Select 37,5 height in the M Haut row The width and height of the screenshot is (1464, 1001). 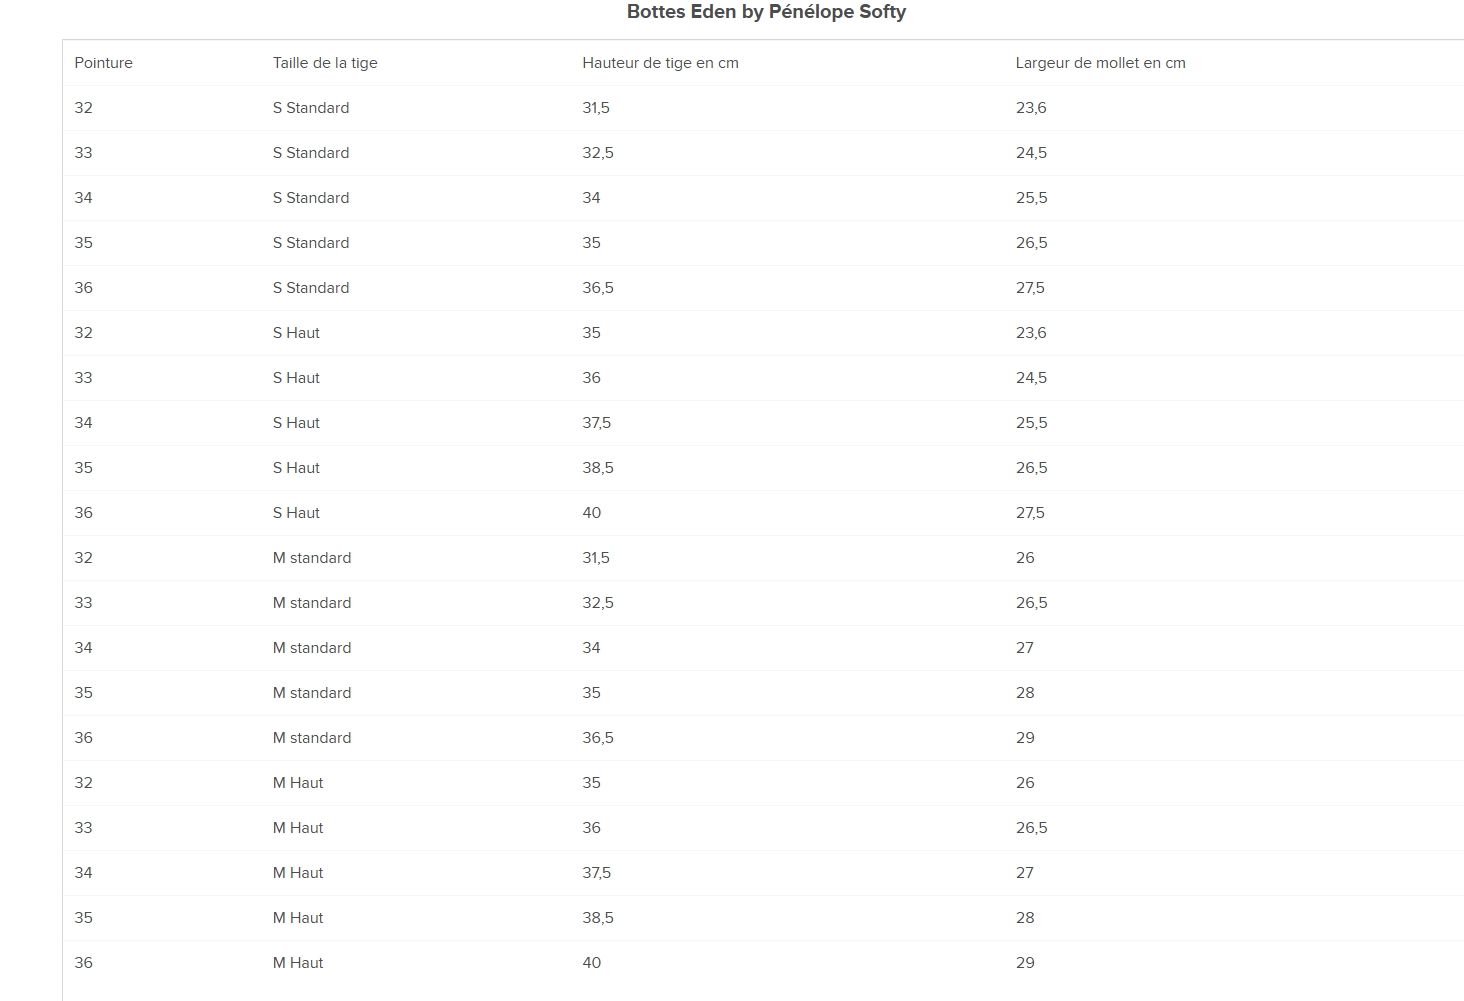(x=596, y=872)
